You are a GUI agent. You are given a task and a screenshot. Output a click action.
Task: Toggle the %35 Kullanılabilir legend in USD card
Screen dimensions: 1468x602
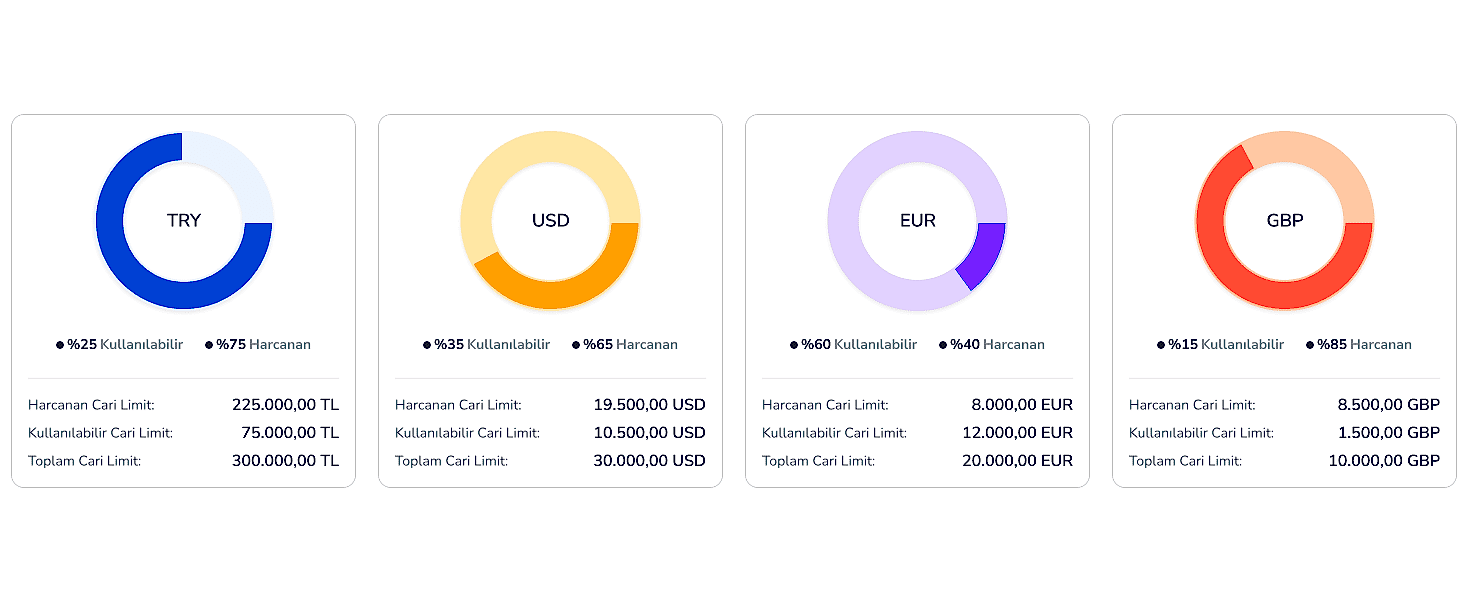pos(487,345)
